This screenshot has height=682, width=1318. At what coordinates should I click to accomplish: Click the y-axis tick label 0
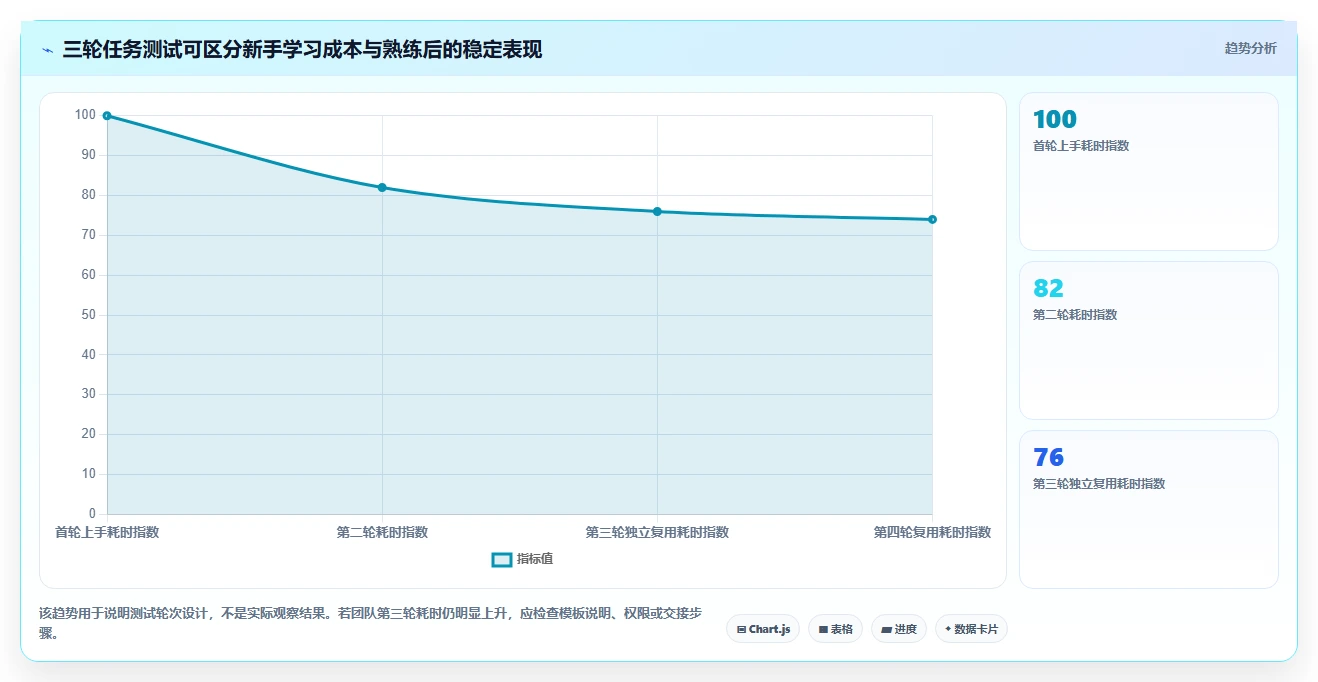pyautogui.click(x=92, y=514)
